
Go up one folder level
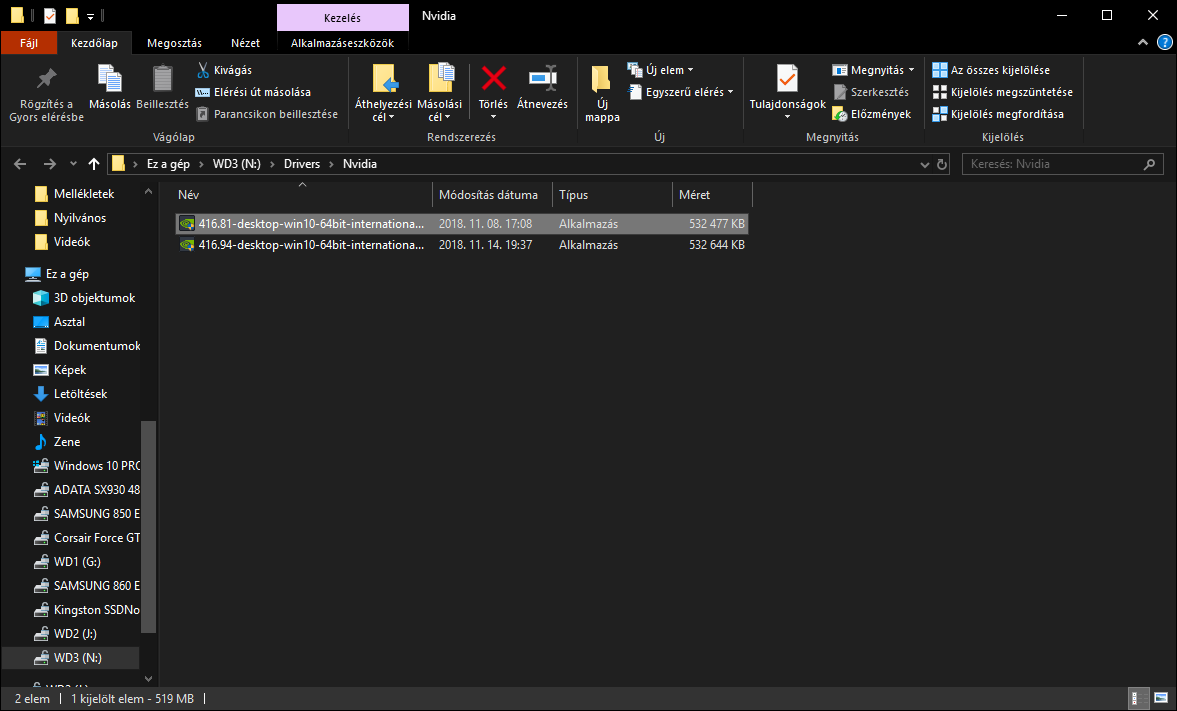click(x=94, y=164)
